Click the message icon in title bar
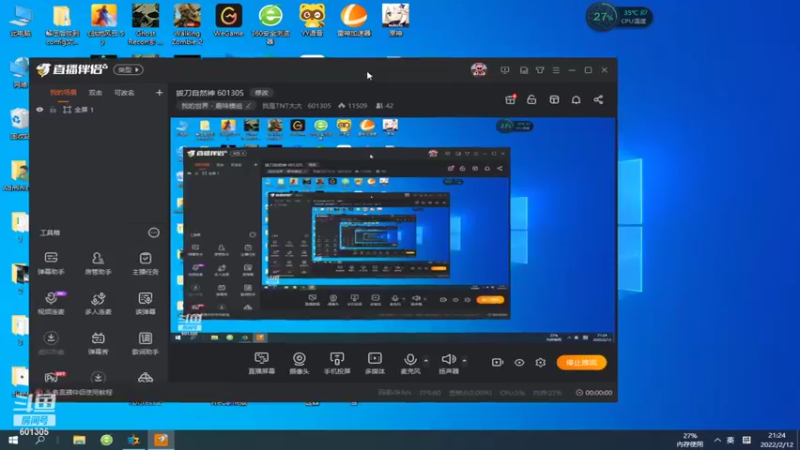Viewport: 800px width, 450px height. pyautogui.click(x=524, y=70)
